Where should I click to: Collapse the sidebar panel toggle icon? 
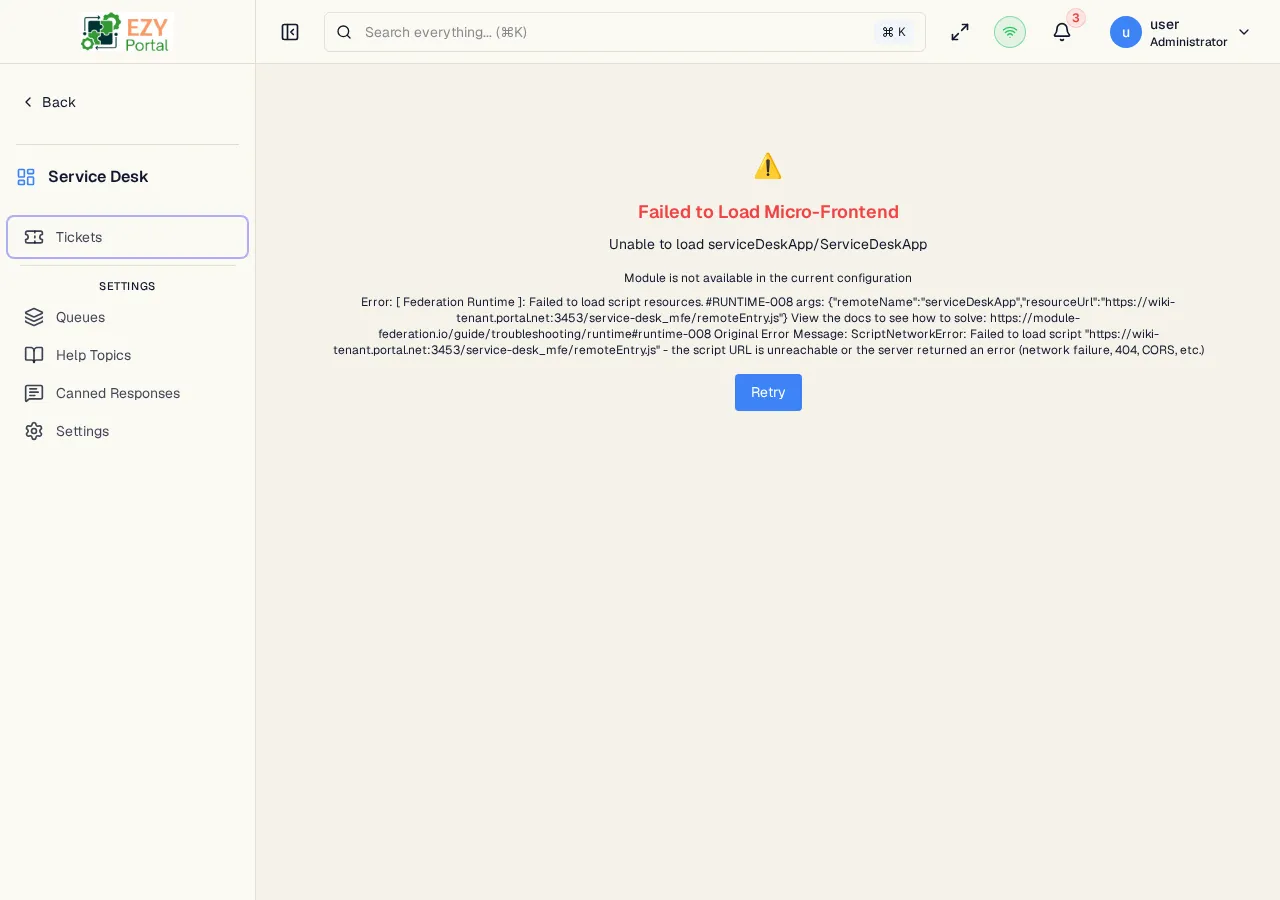coord(290,32)
